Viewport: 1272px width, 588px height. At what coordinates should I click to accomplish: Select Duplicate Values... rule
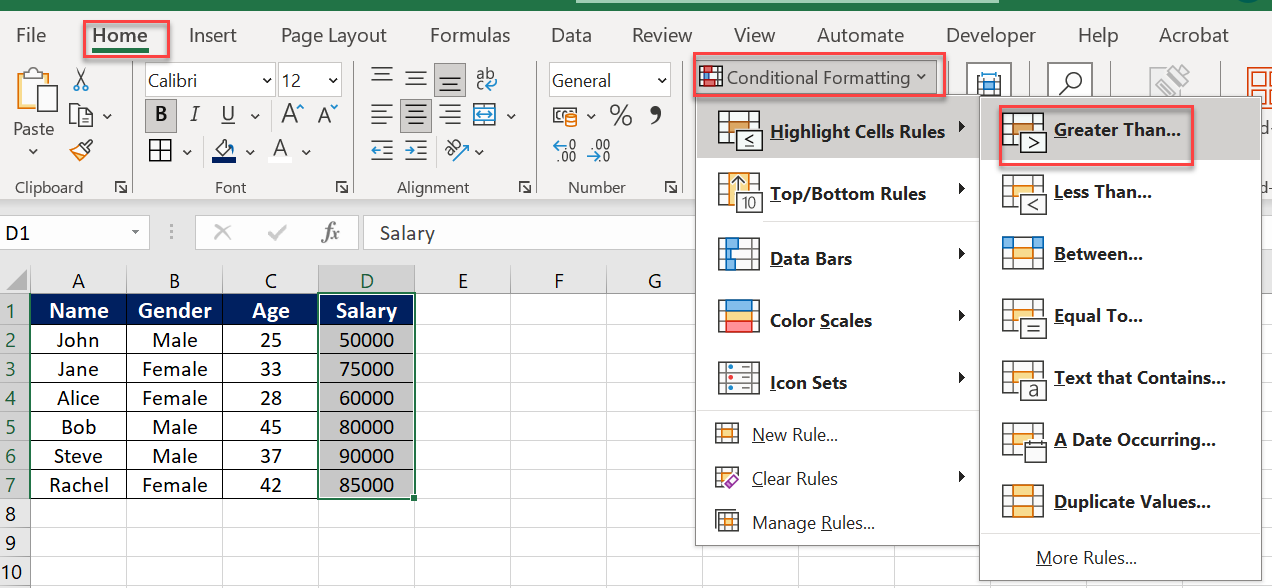point(1120,501)
